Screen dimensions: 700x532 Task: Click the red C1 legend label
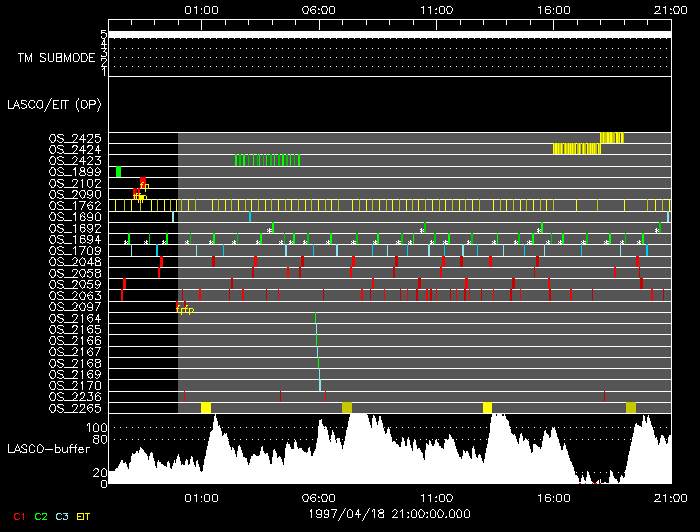click(x=17, y=516)
